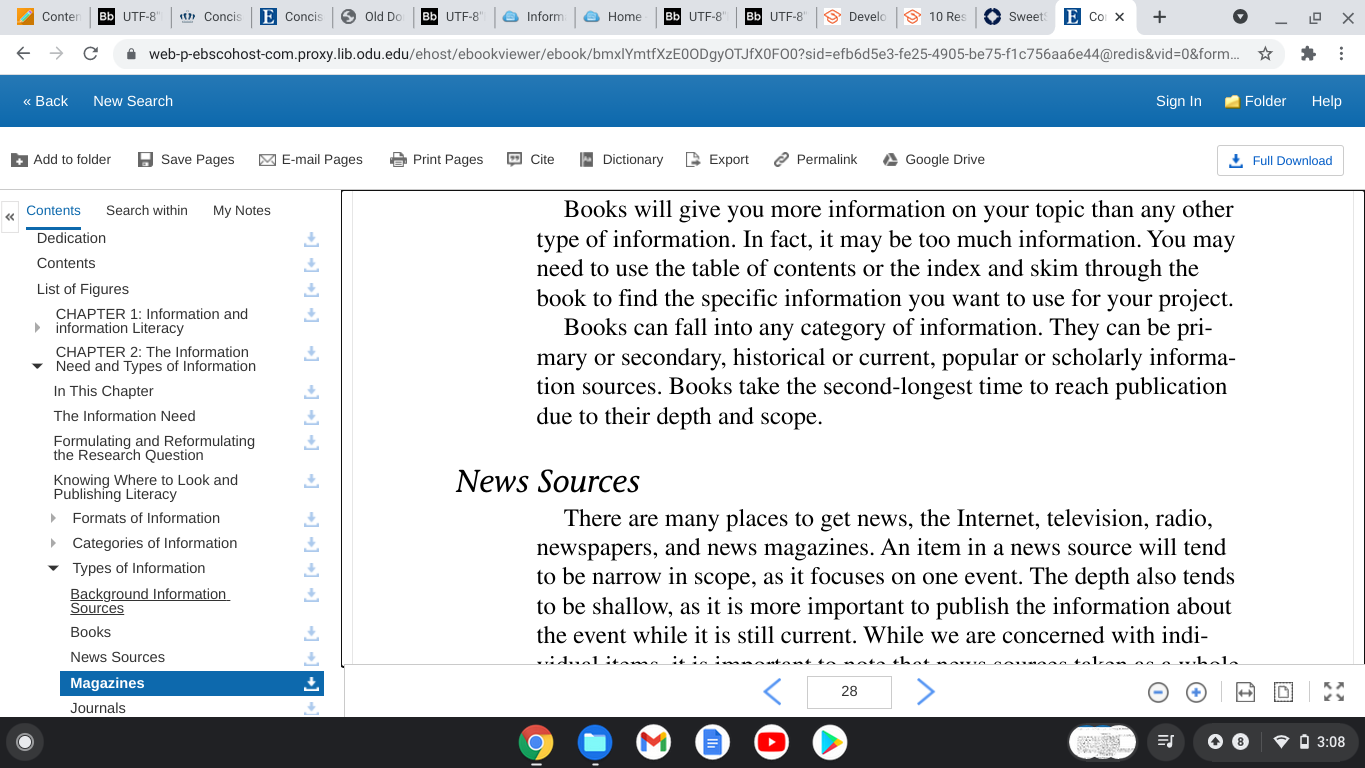Open the Cite tool
Screen dimensions: 1365x768
[x=530, y=159]
